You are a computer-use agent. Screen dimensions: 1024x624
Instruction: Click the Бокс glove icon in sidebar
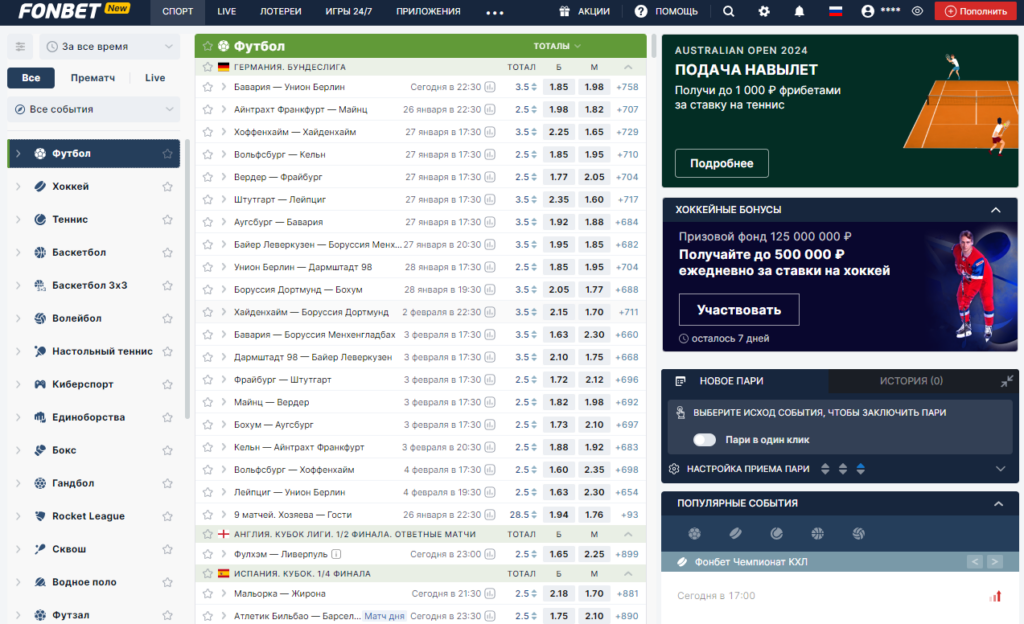coord(40,450)
